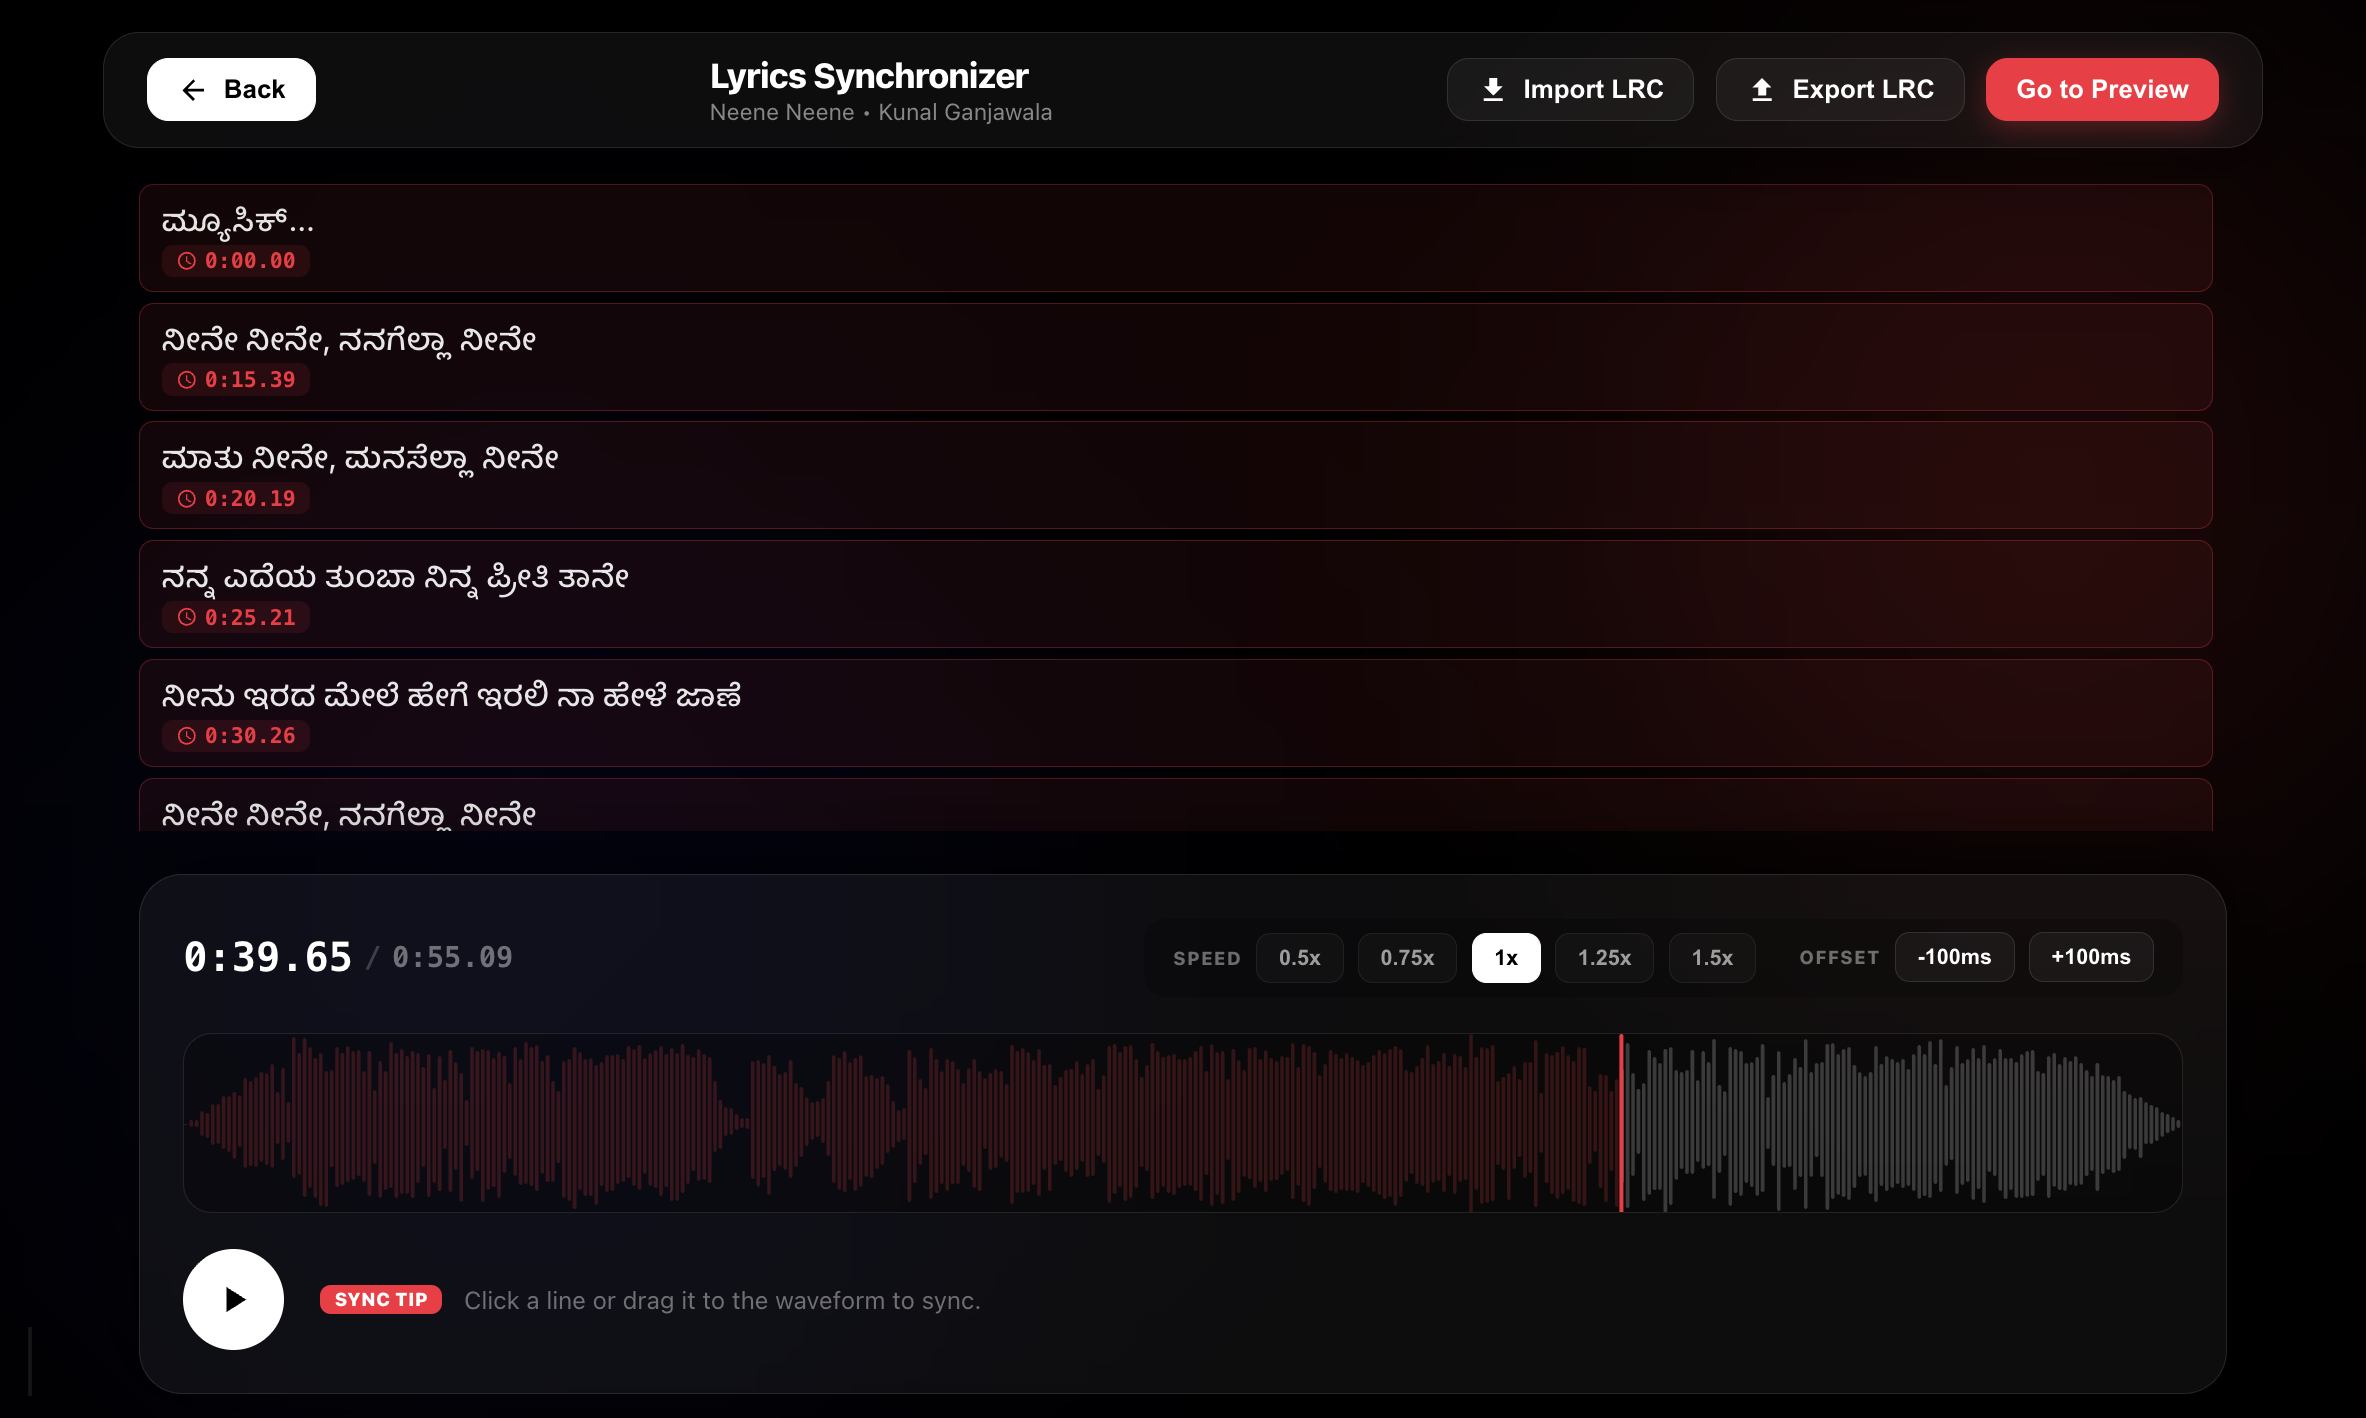Open Go to Preview
This screenshot has height=1418, width=2366.
pyautogui.click(x=2102, y=90)
